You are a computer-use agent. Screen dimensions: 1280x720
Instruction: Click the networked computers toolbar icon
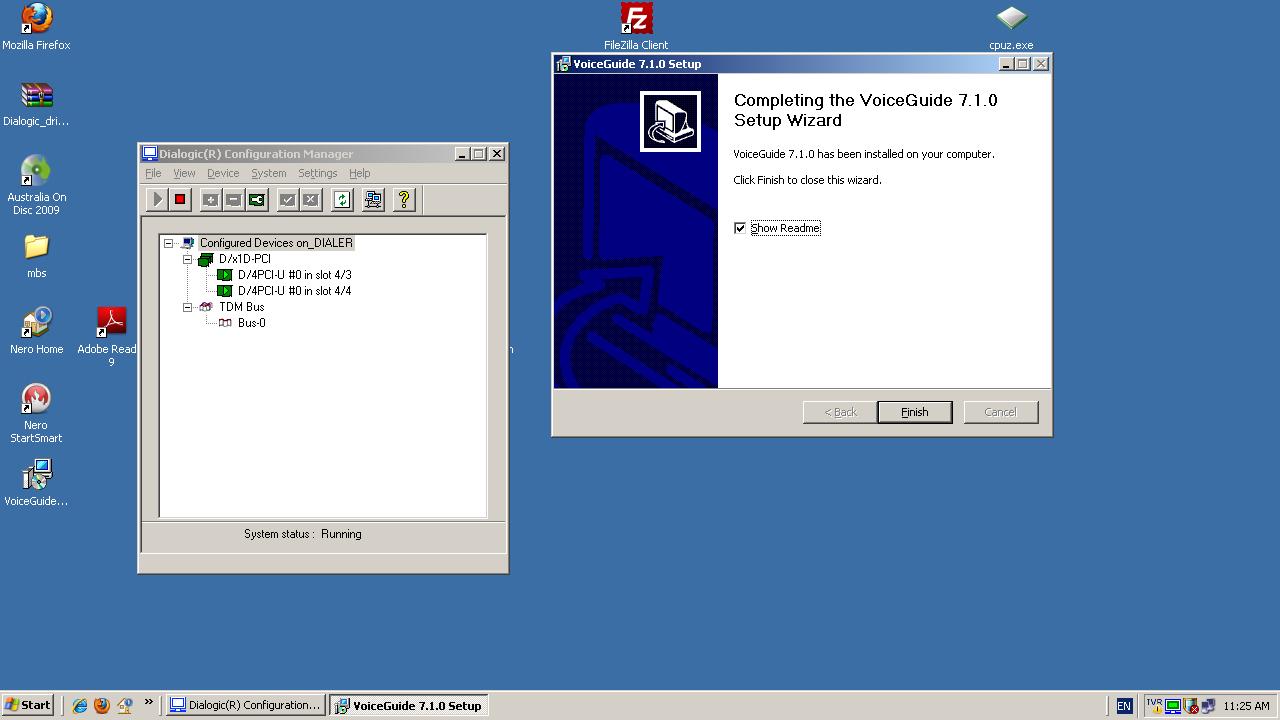[x=373, y=200]
